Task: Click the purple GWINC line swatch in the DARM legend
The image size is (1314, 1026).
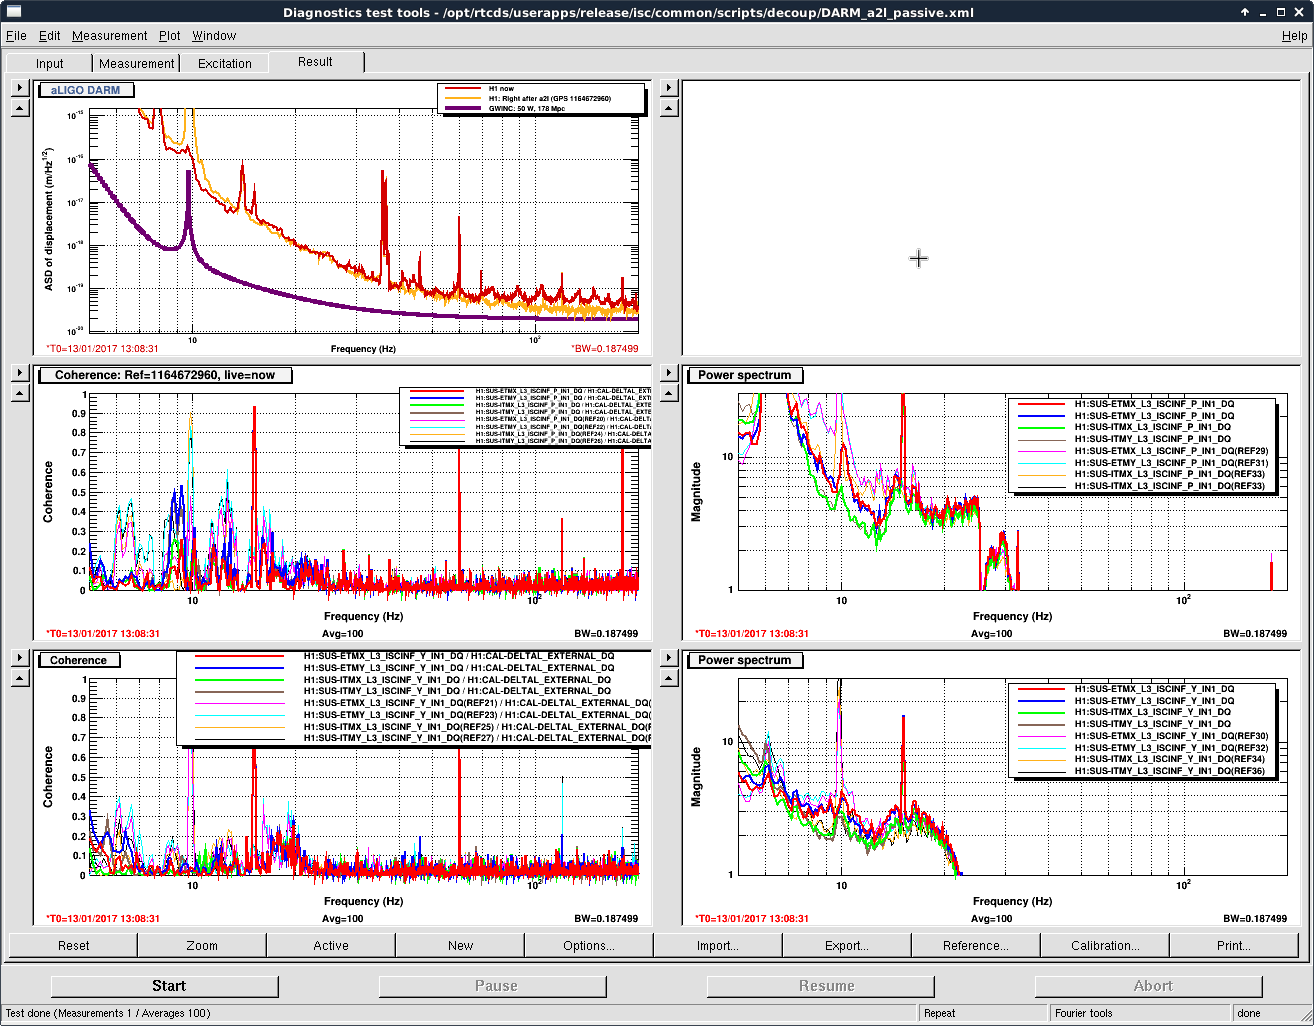Action: [x=463, y=108]
